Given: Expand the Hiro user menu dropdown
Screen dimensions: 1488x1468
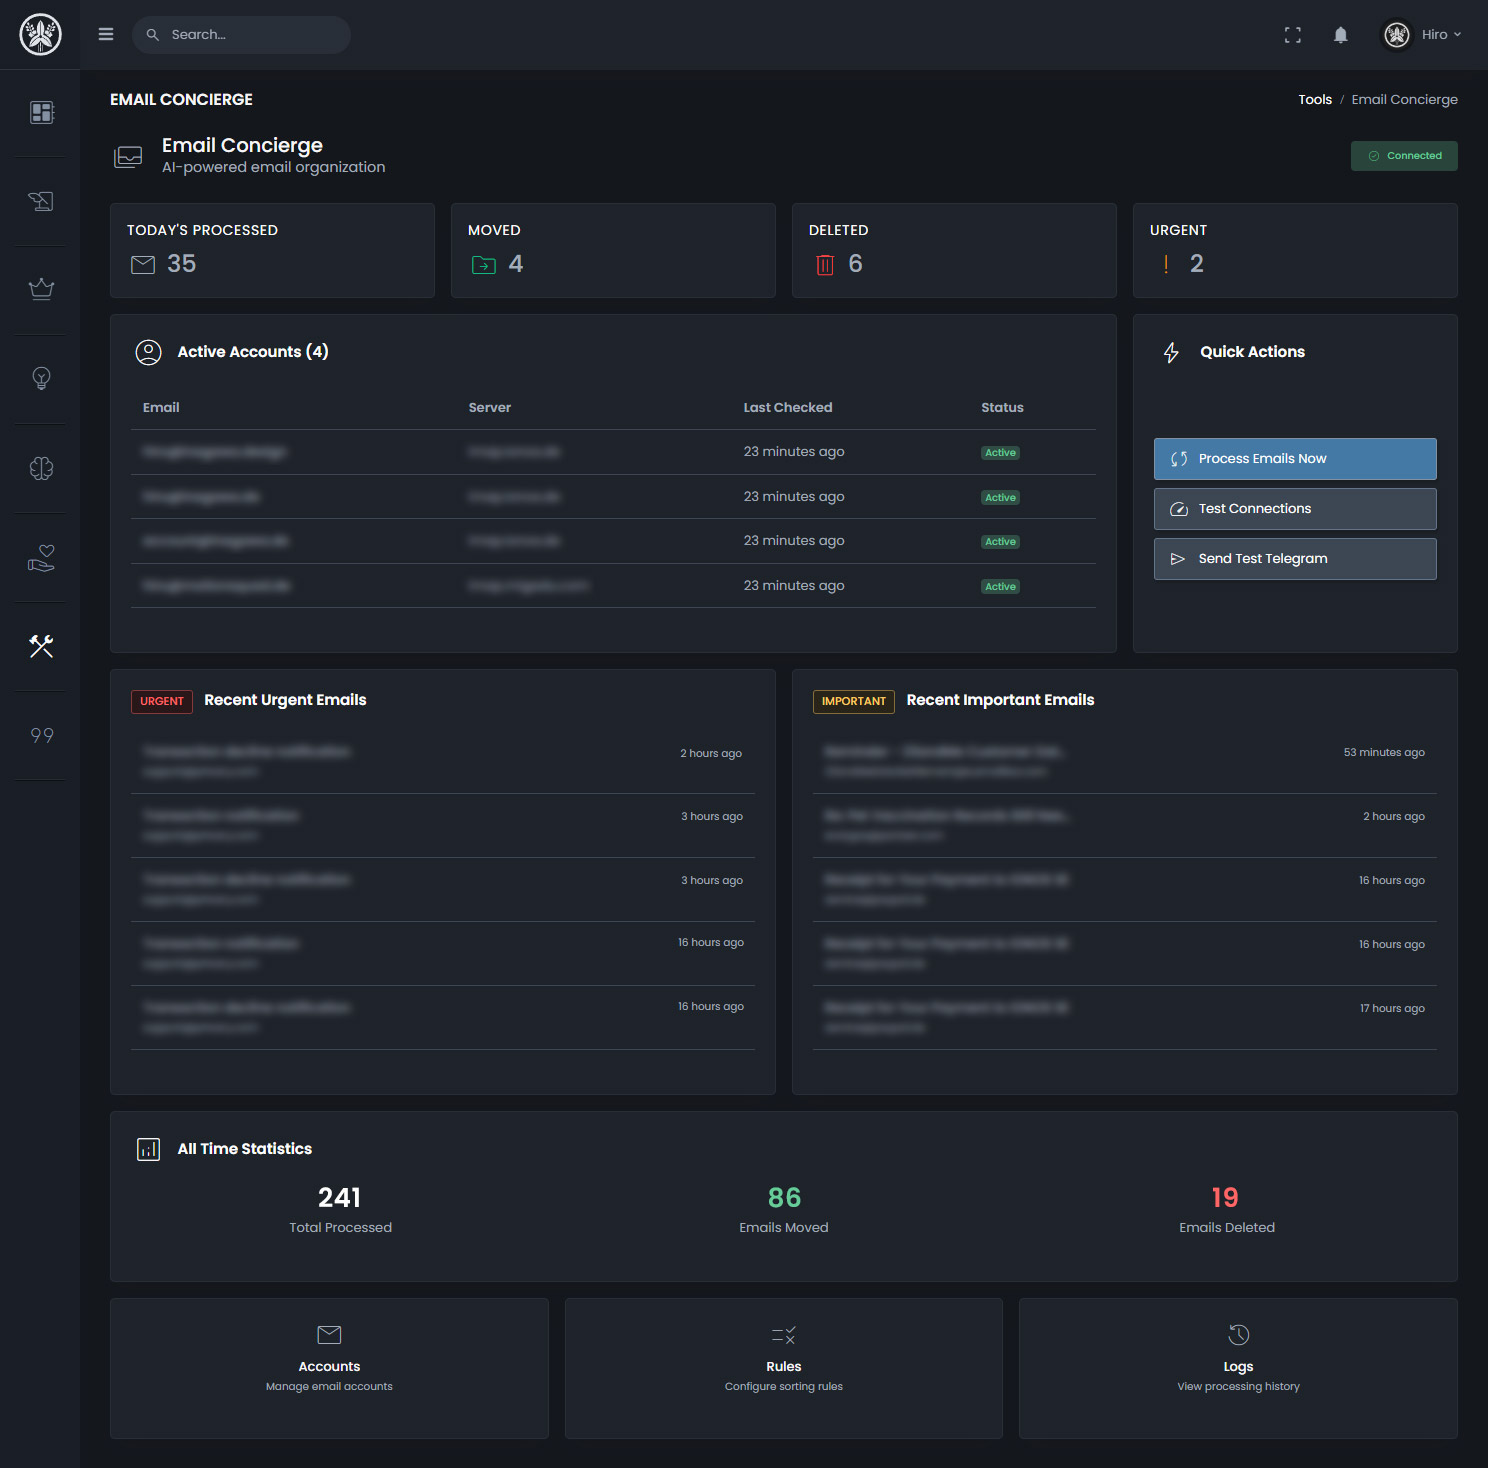Looking at the screenshot, I should click(x=1440, y=34).
